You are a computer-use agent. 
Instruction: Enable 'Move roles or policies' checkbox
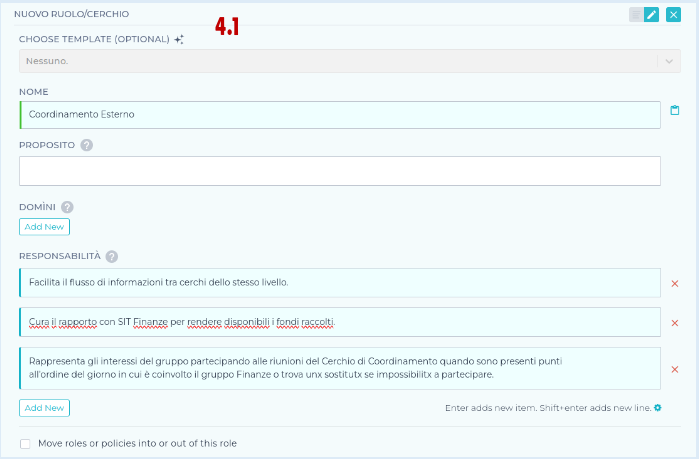point(25,443)
